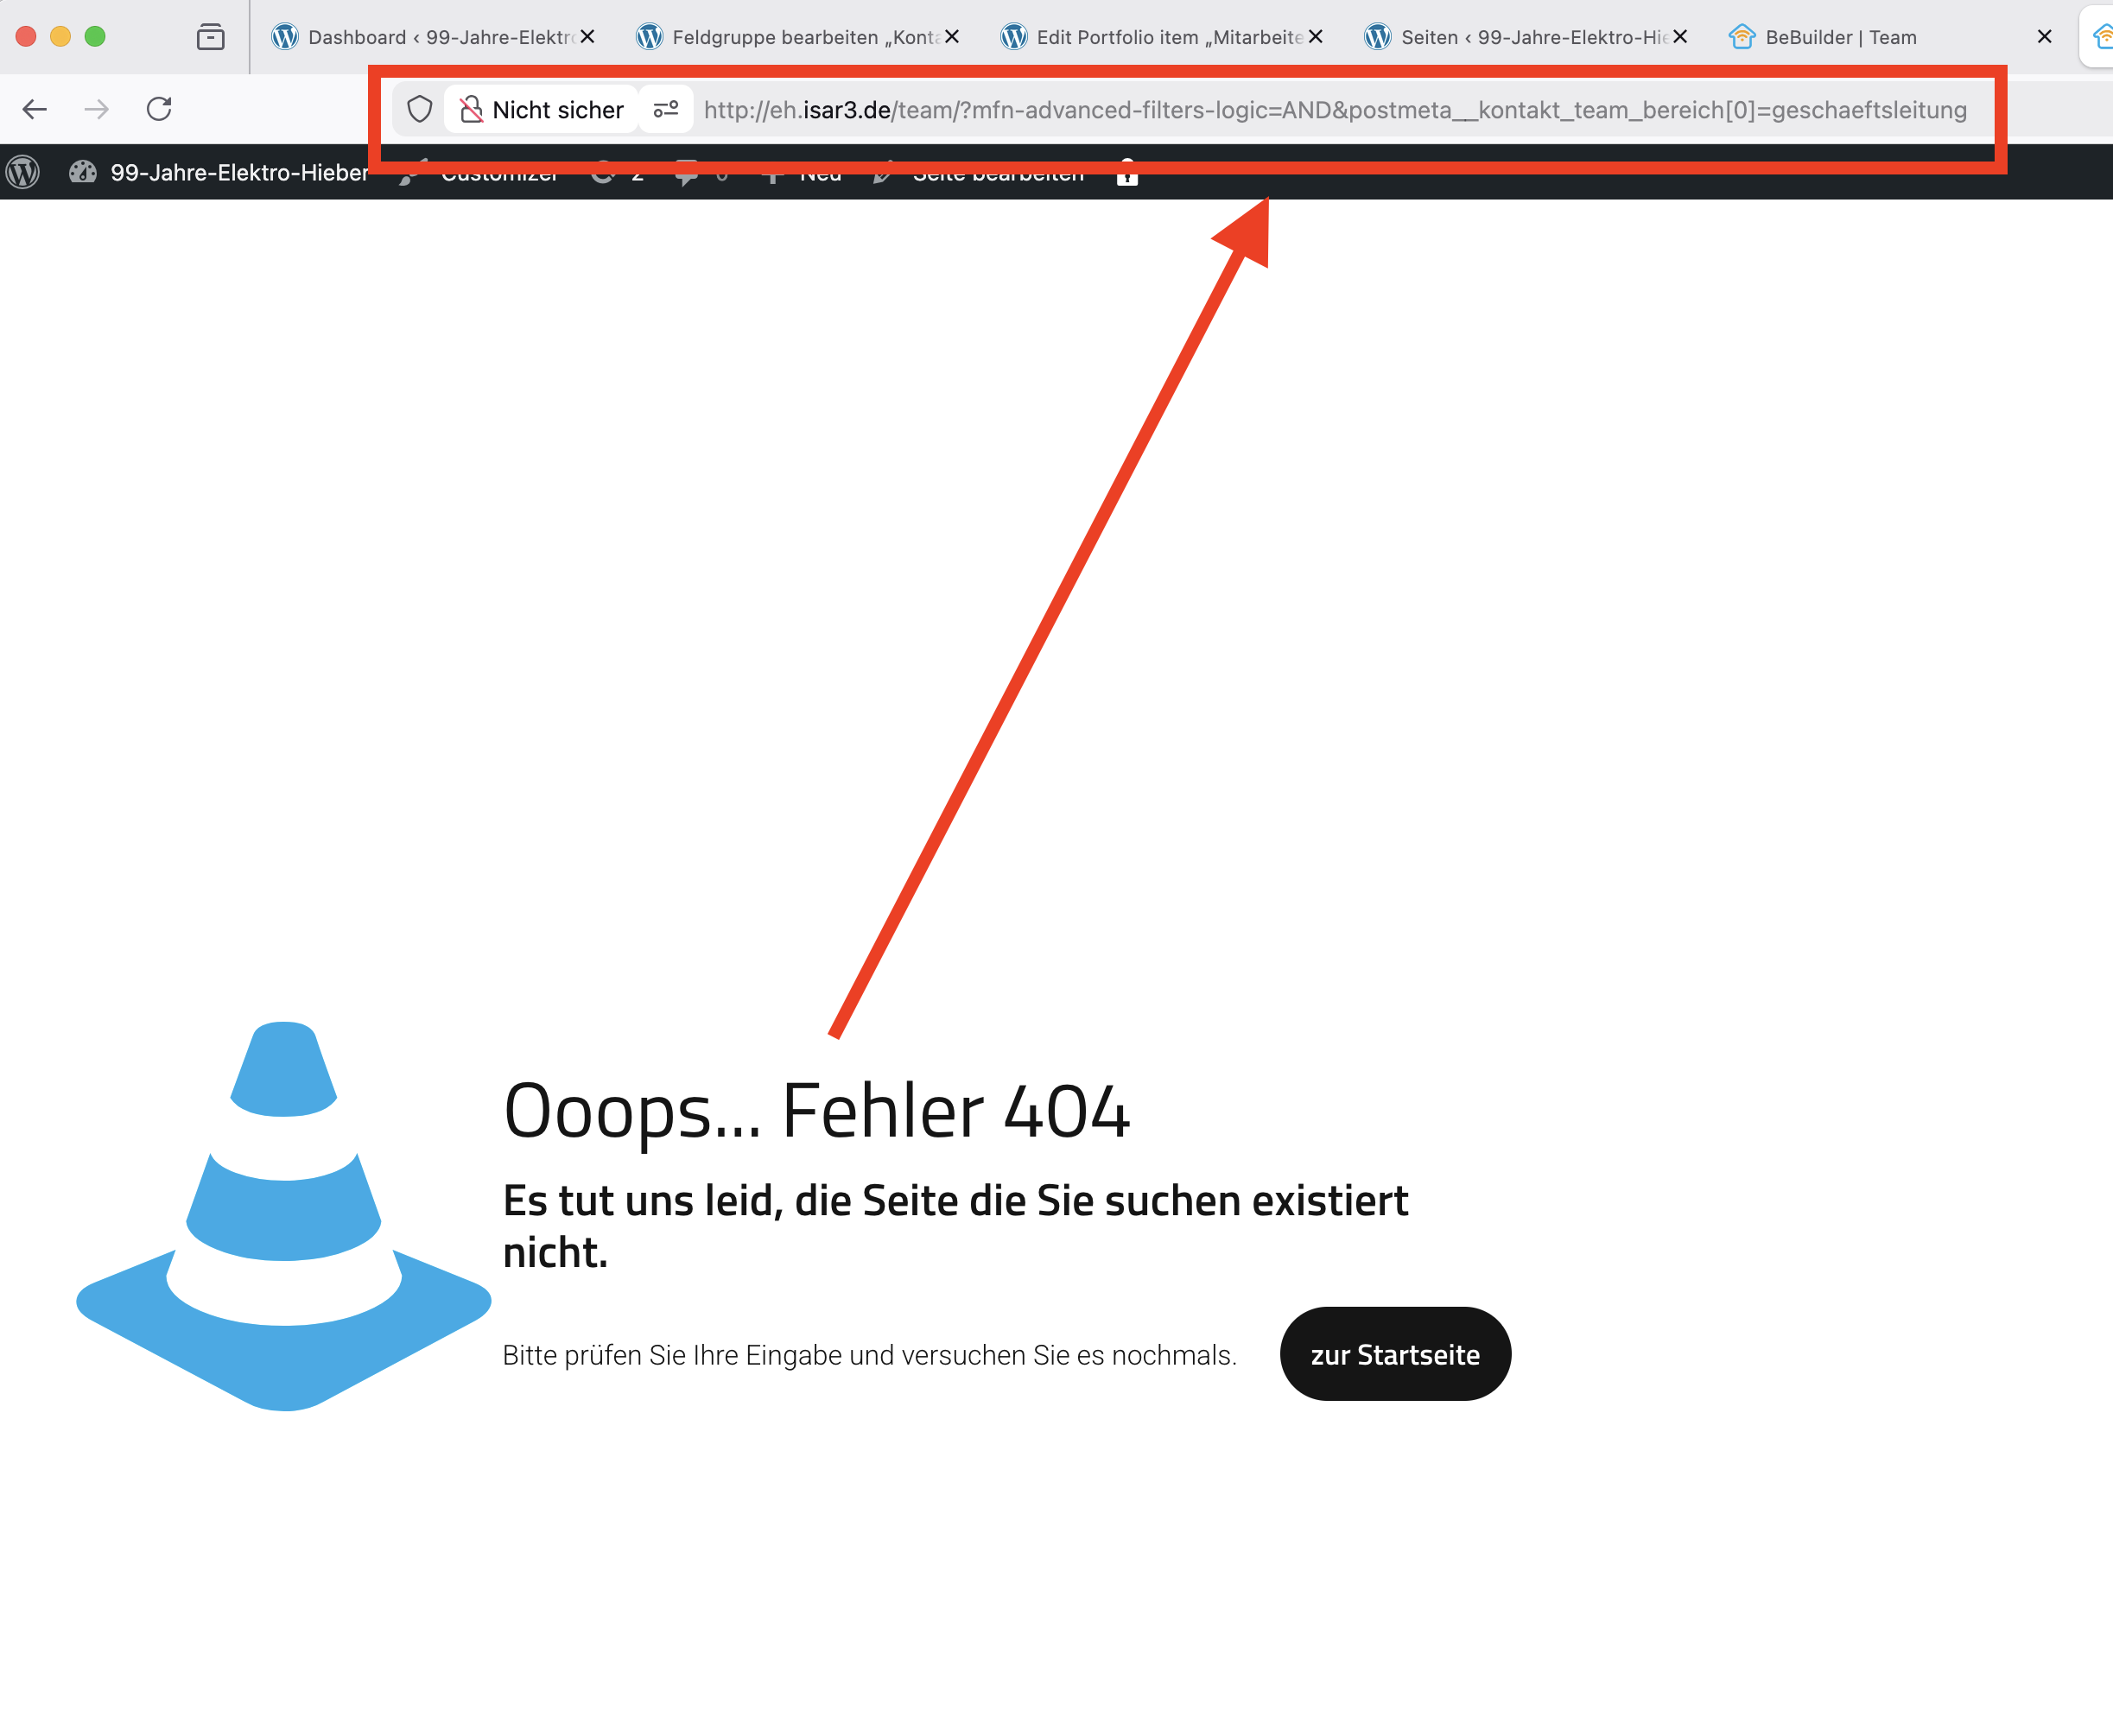Reload the current page

[x=159, y=109]
